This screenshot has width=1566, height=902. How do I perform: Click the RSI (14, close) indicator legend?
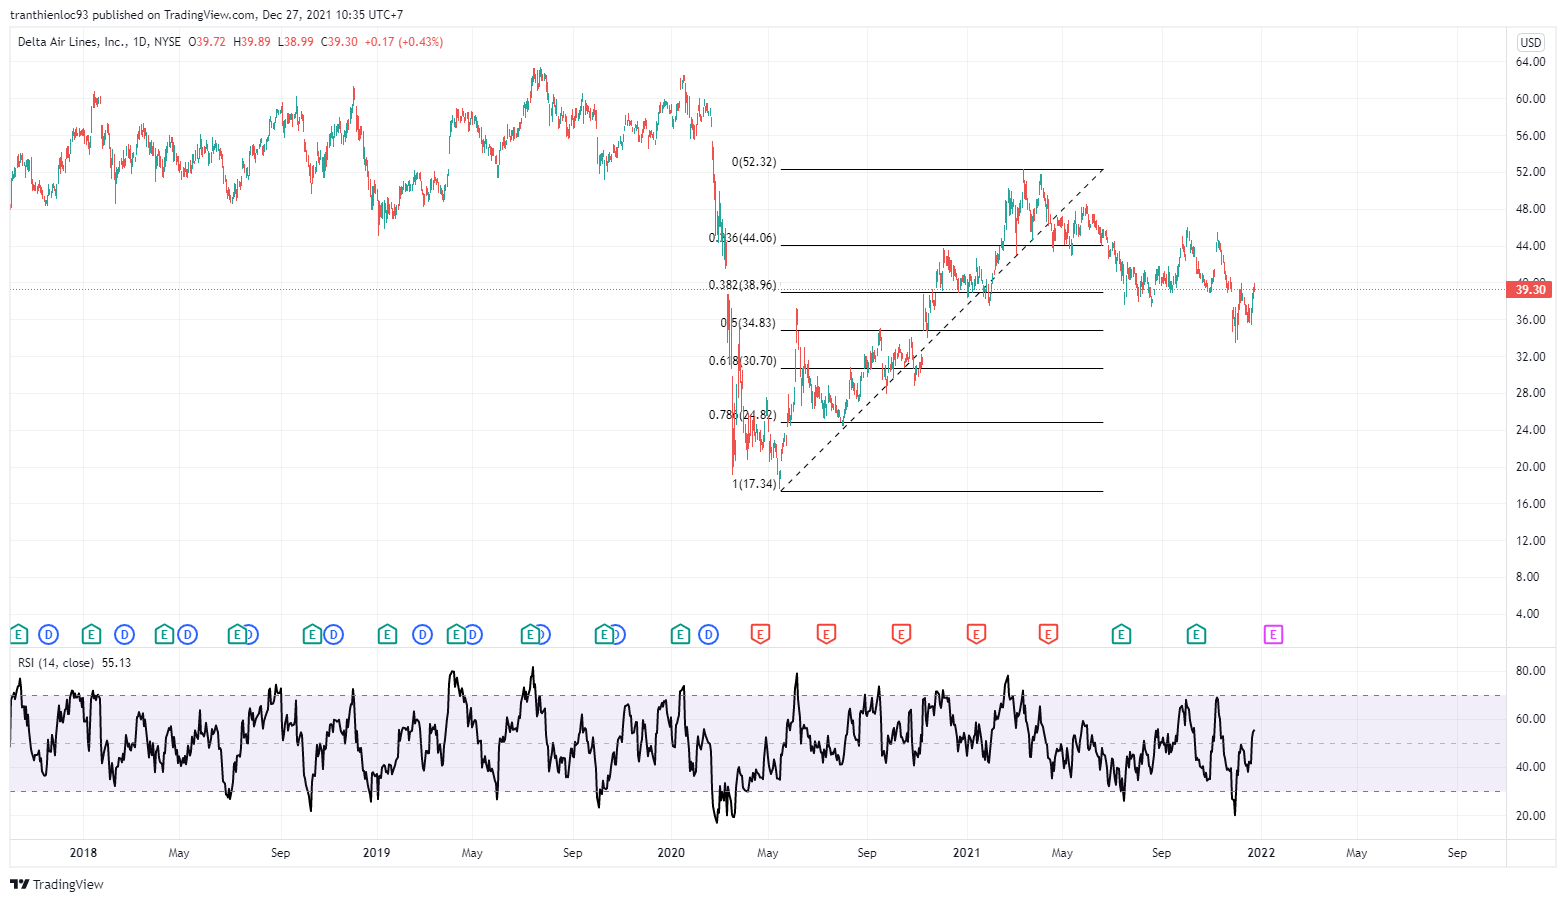coord(56,663)
